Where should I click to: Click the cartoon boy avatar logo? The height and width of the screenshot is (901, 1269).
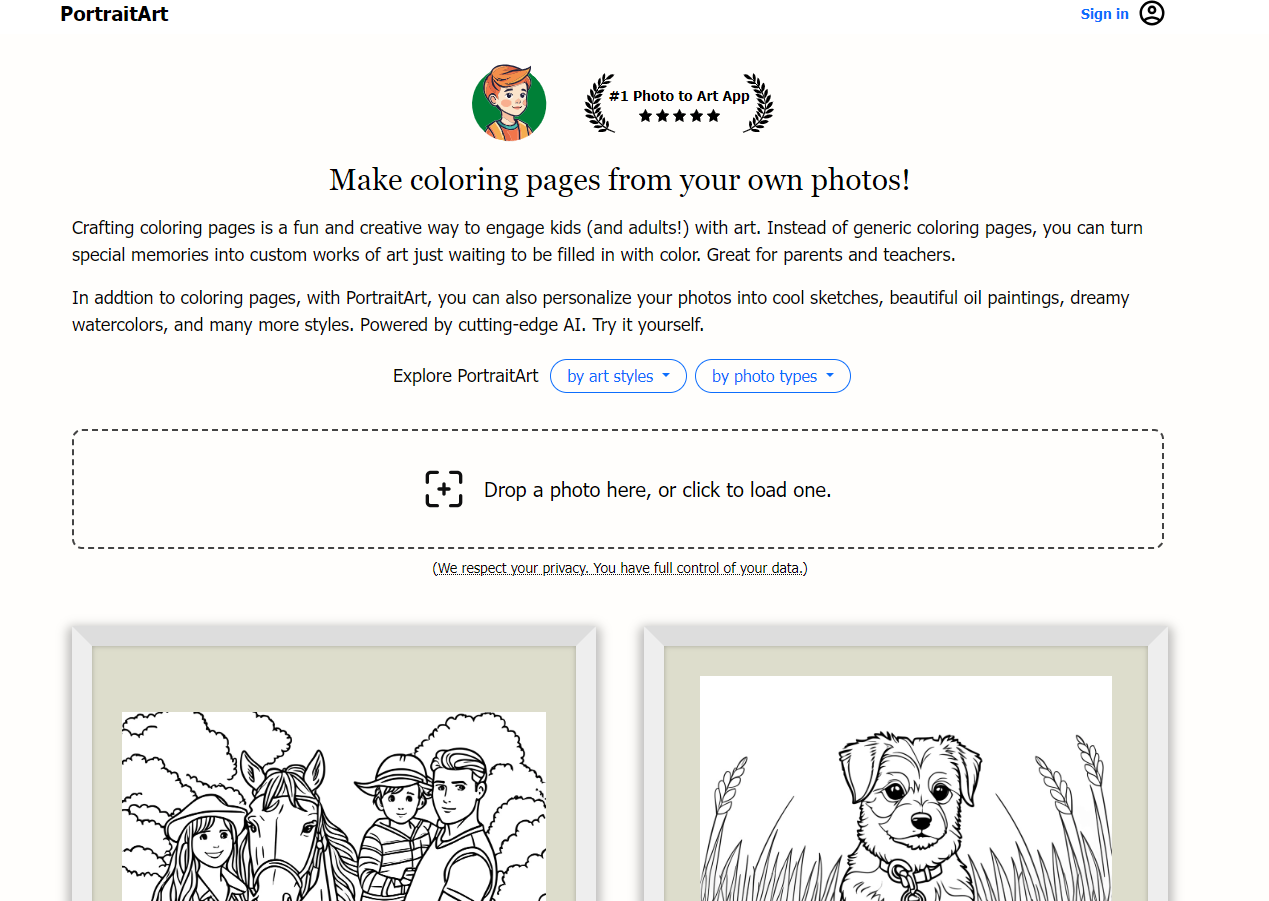[509, 103]
